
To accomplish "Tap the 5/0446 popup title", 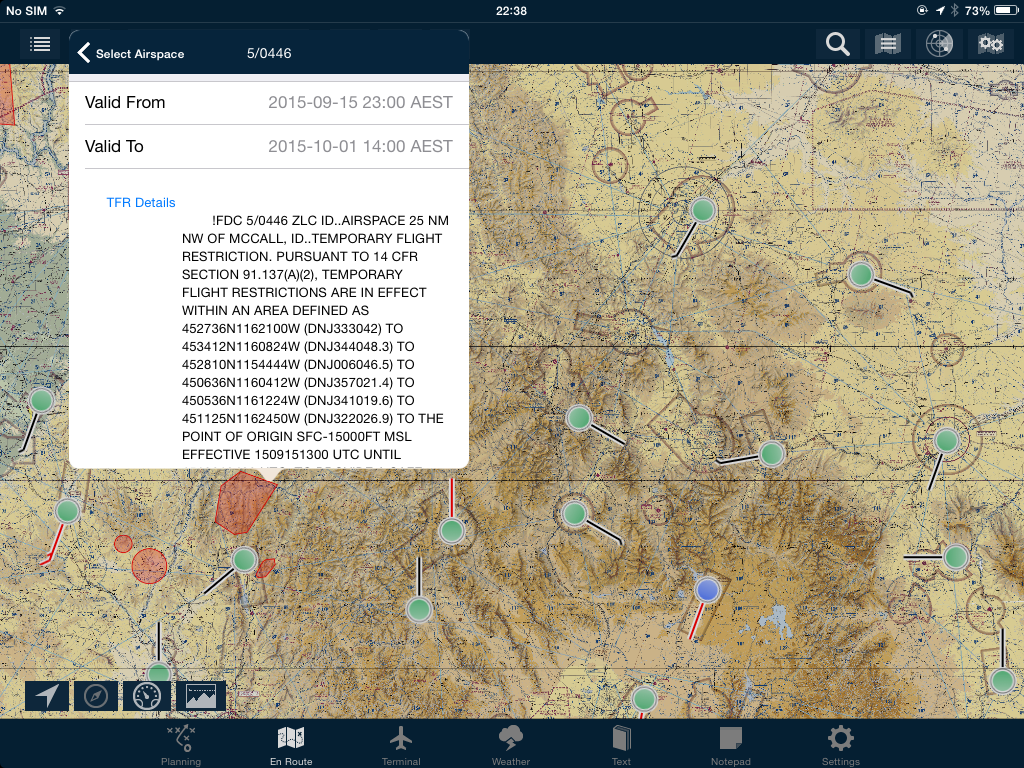I will [269, 54].
